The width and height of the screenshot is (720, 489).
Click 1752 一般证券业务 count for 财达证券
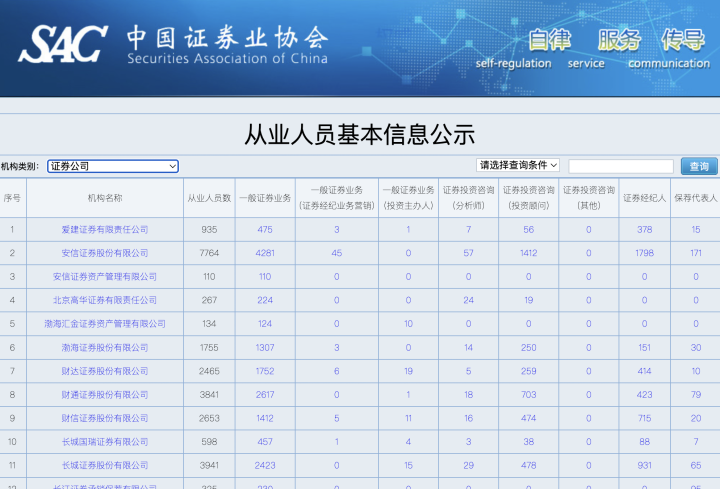[x=265, y=371]
